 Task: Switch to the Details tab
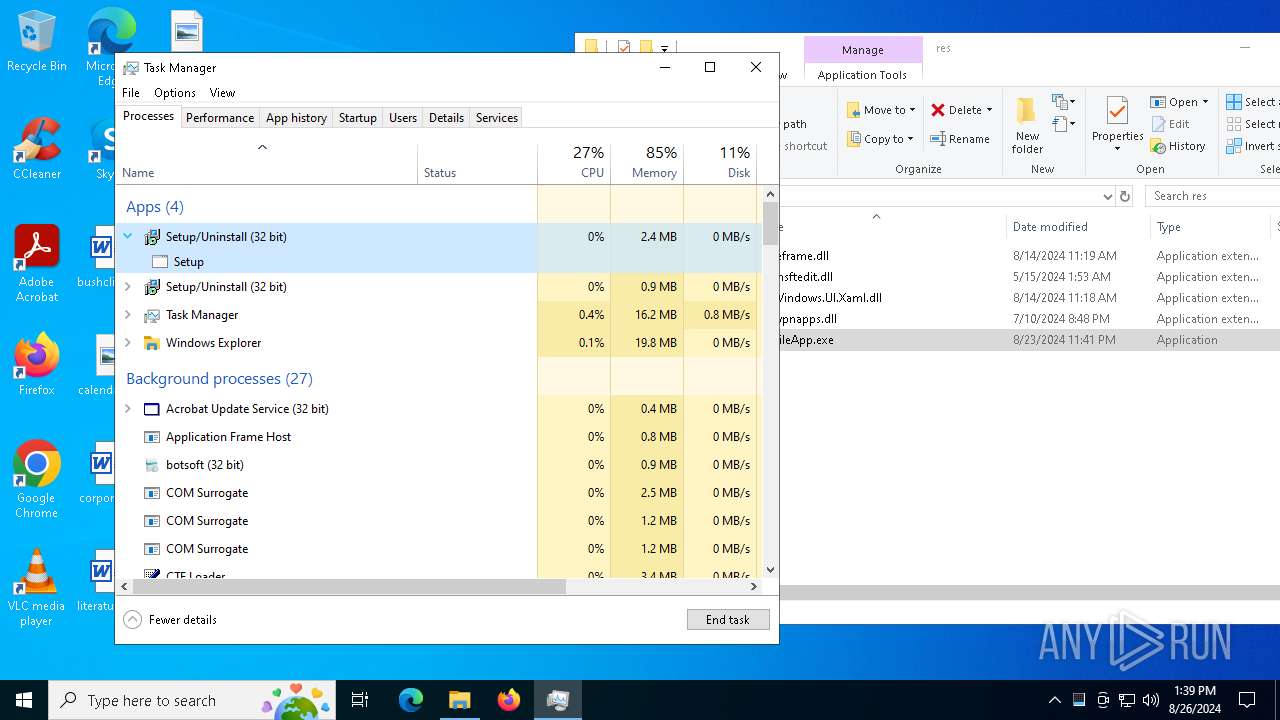446,118
